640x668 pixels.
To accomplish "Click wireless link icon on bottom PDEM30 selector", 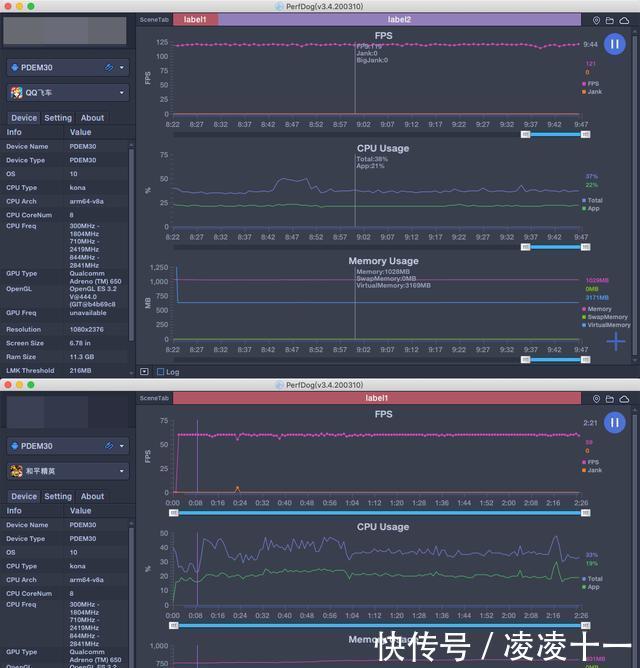I will click(x=109, y=446).
